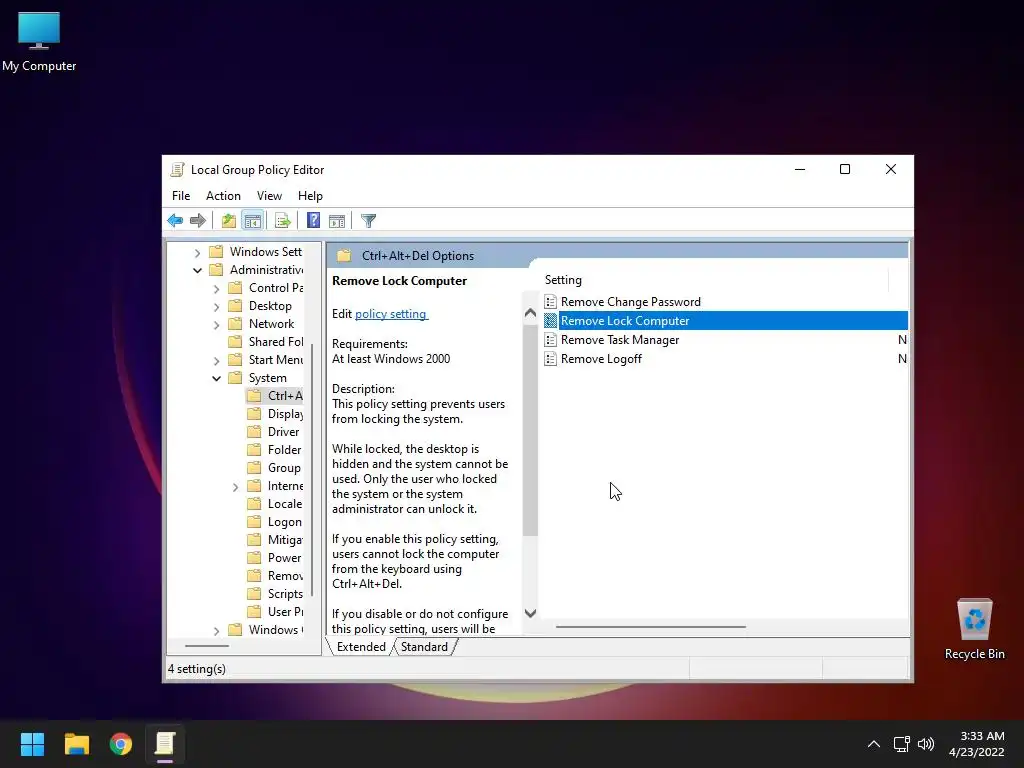Select the Recycle Bin desktop icon
This screenshot has height=768, width=1024.
click(x=974, y=630)
